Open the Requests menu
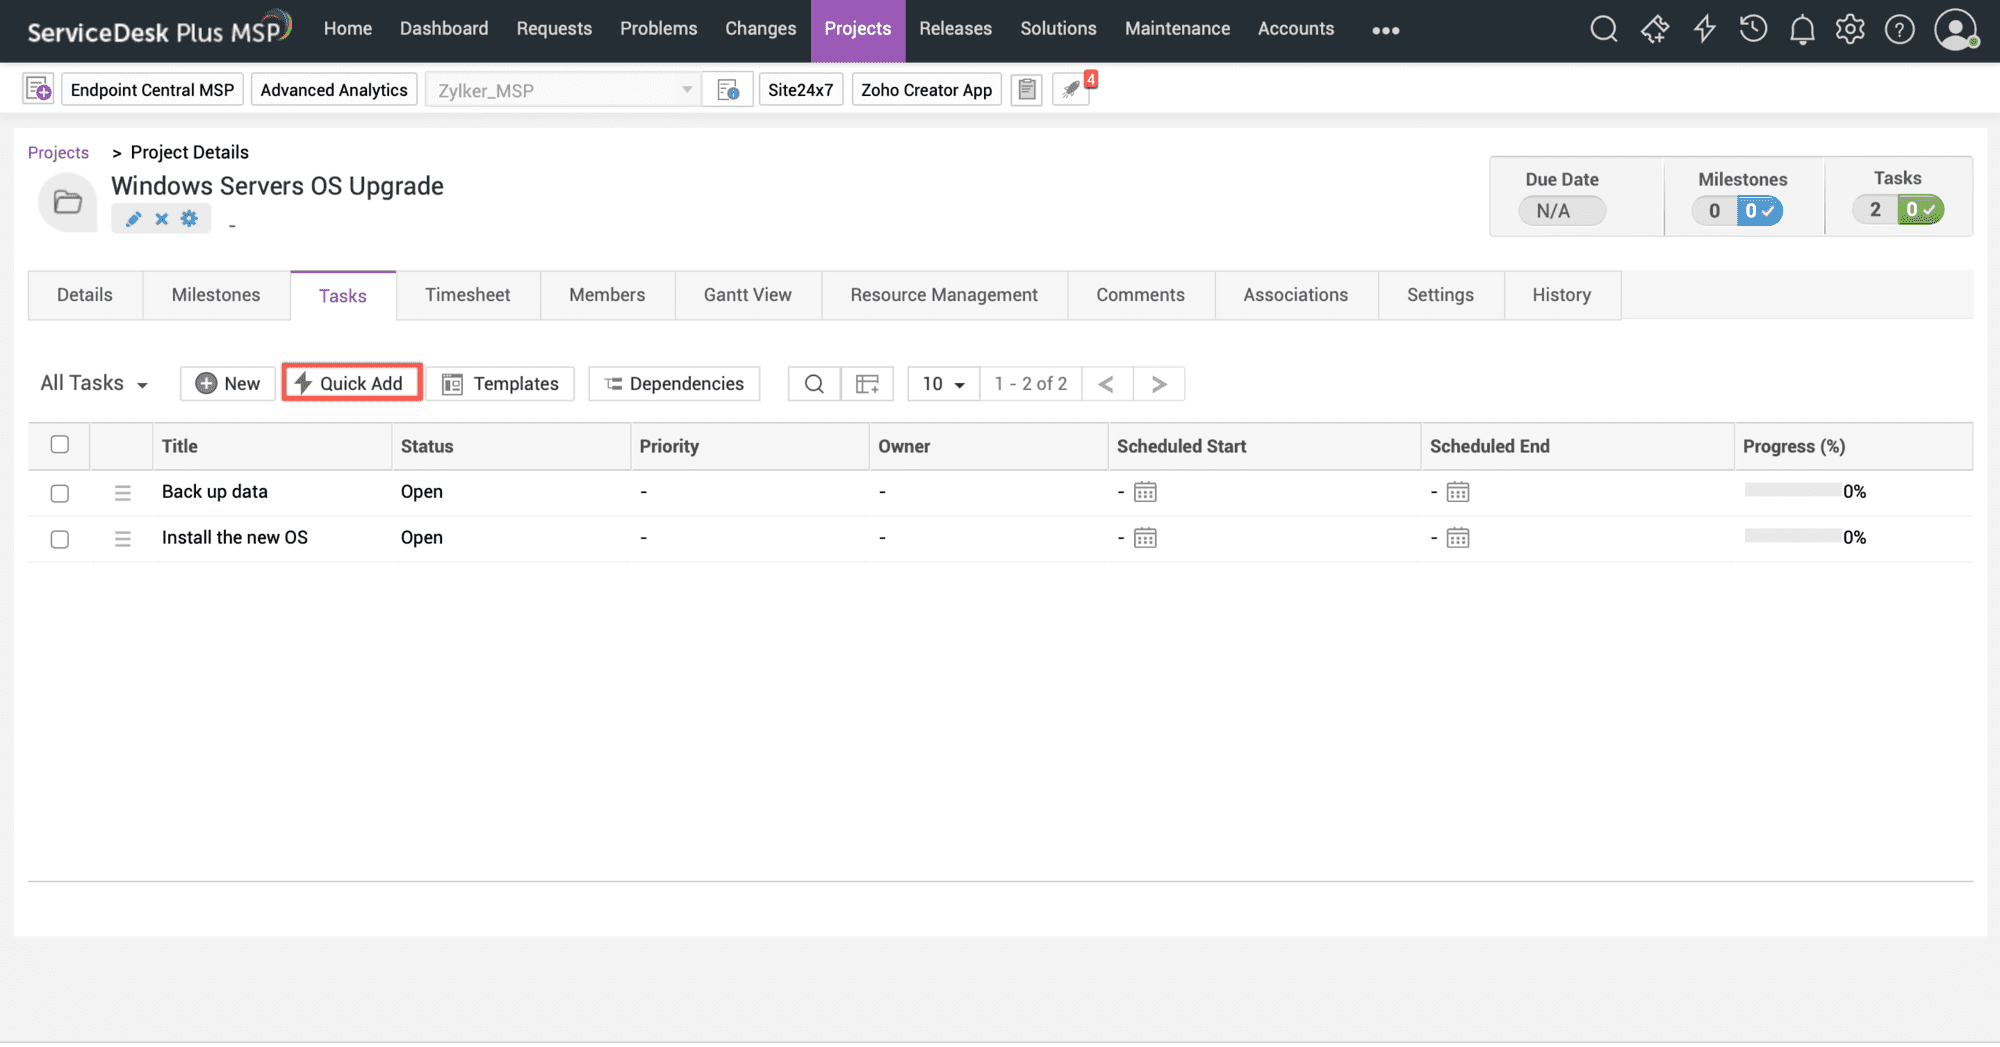 tap(554, 29)
